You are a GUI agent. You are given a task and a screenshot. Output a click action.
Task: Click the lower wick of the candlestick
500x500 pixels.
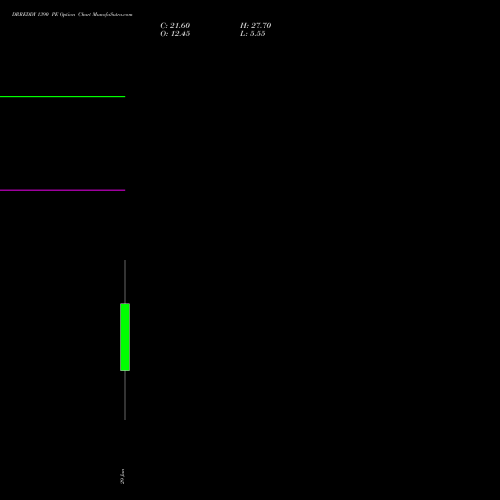(x=125, y=395)
